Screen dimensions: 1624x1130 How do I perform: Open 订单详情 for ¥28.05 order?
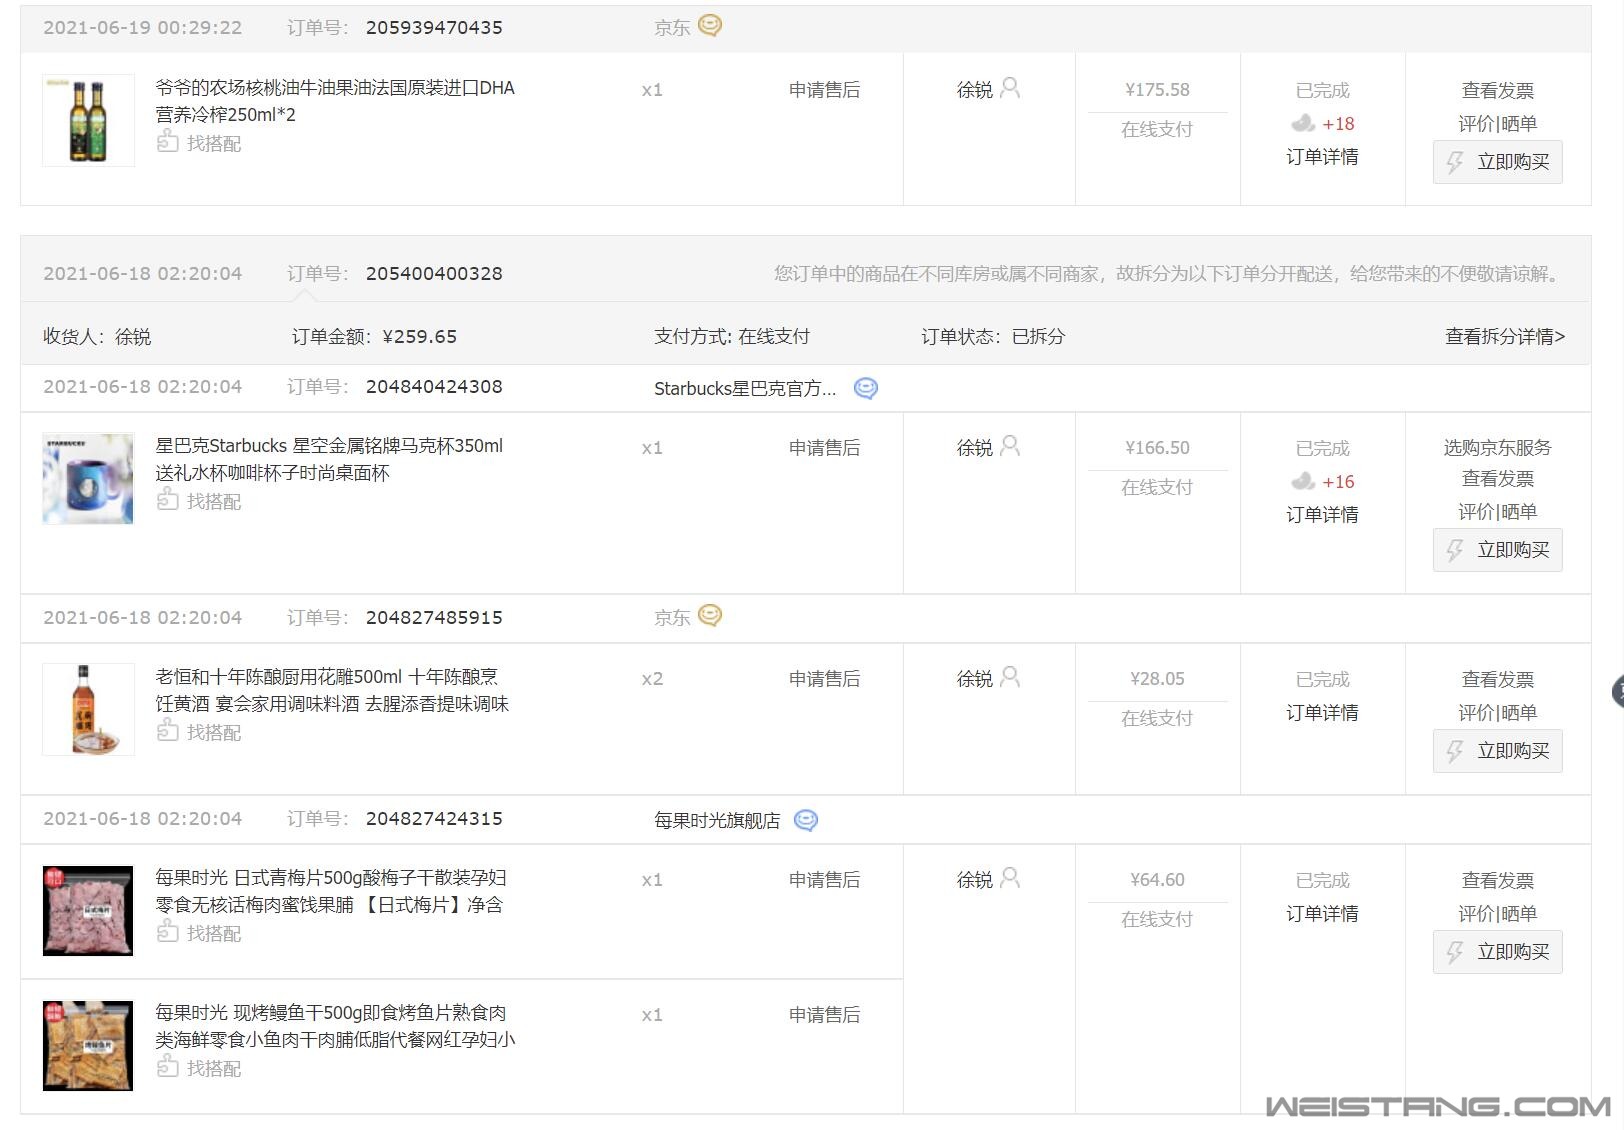(1322, 713)
